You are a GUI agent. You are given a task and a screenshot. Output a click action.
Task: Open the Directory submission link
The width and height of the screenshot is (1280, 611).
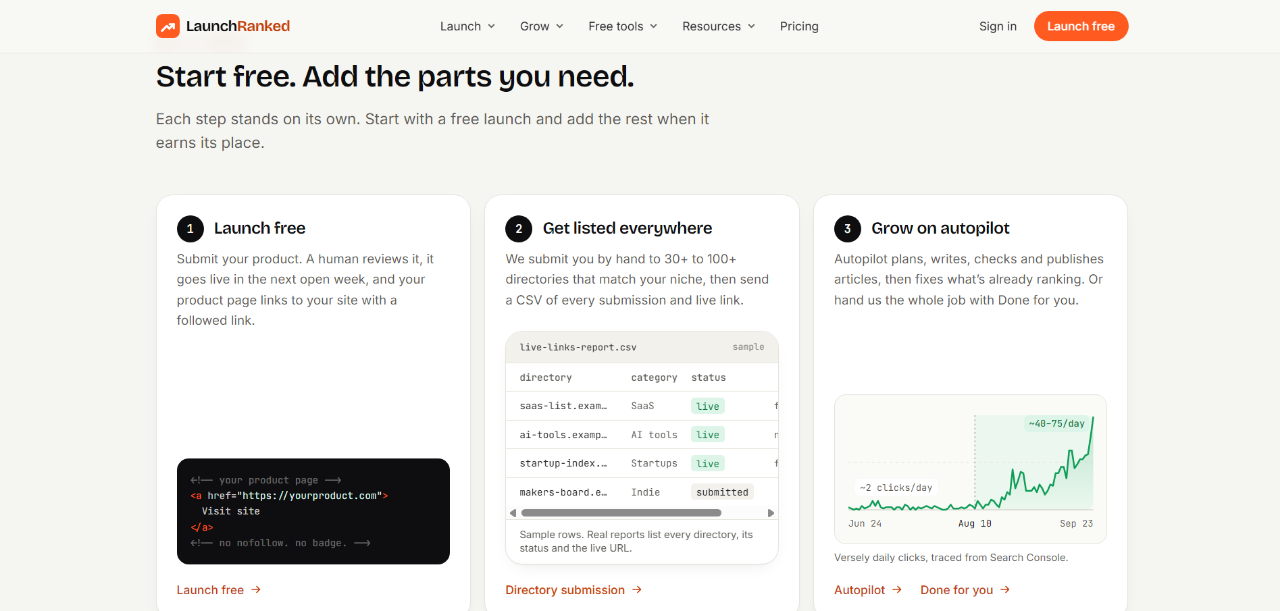[574, 590]
